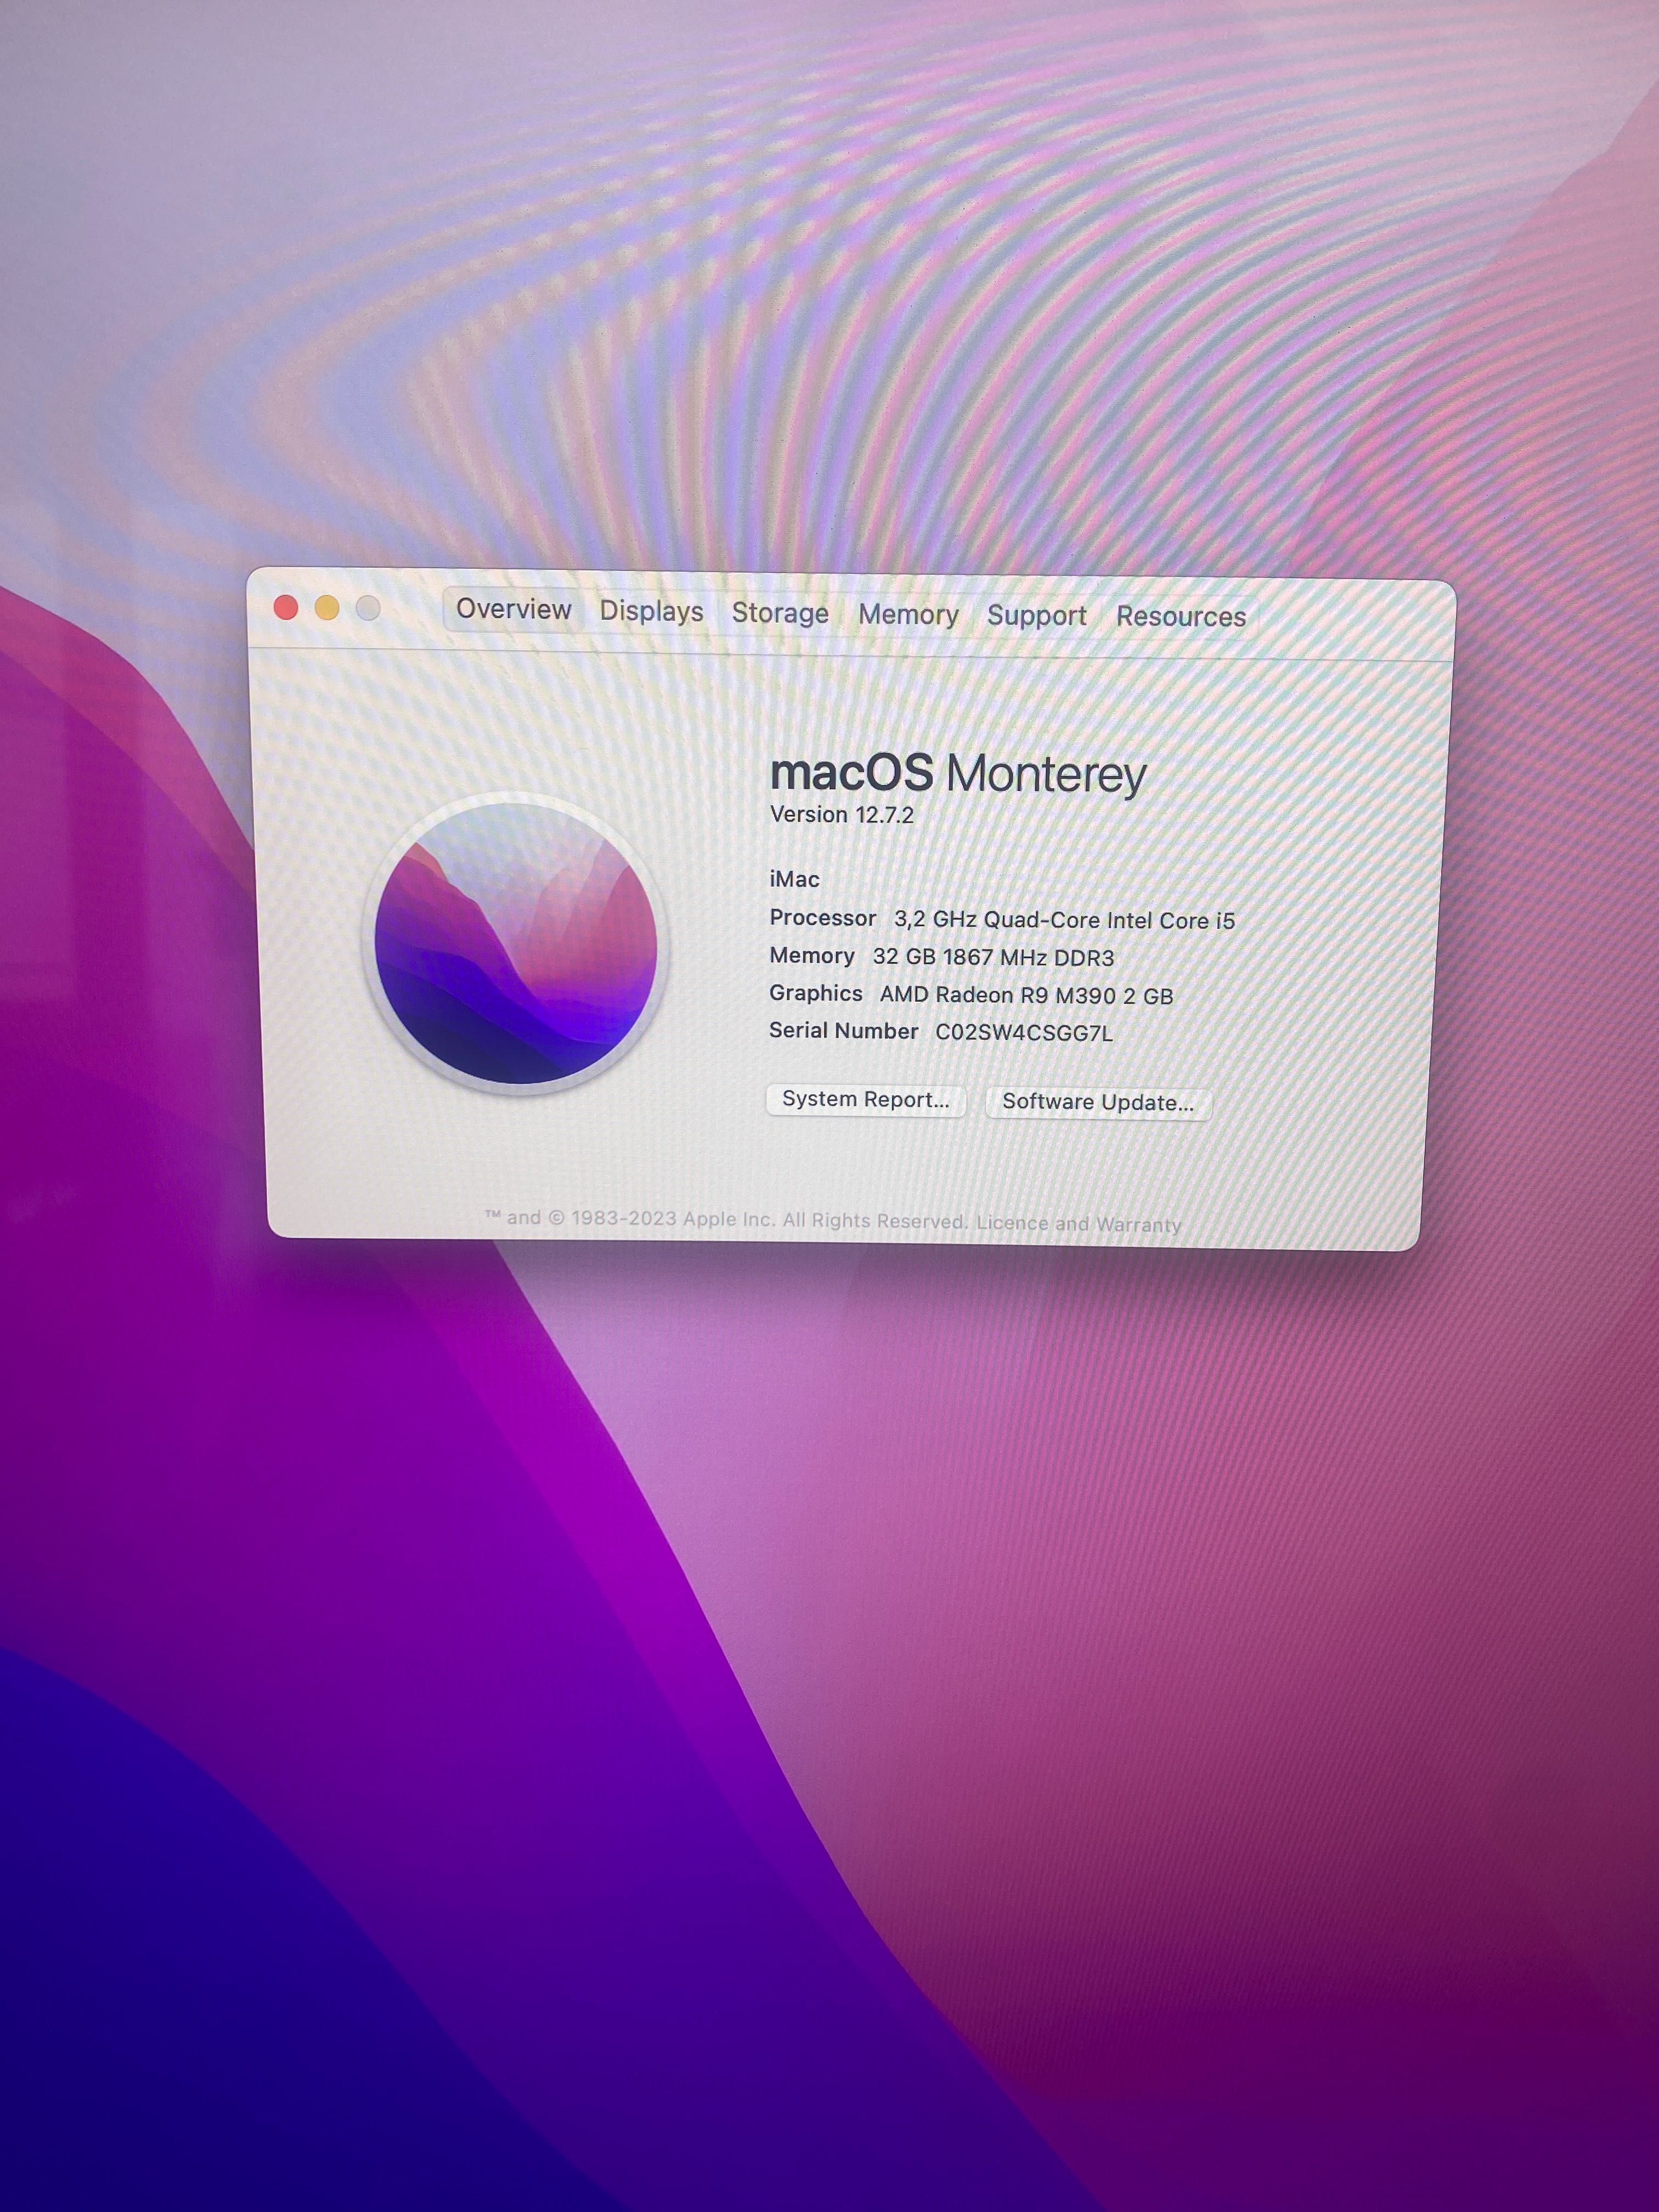Switch to the Overview tab
Image resolution: width=1659 pixels, height=2212 pixels.
tap(513, 609)
